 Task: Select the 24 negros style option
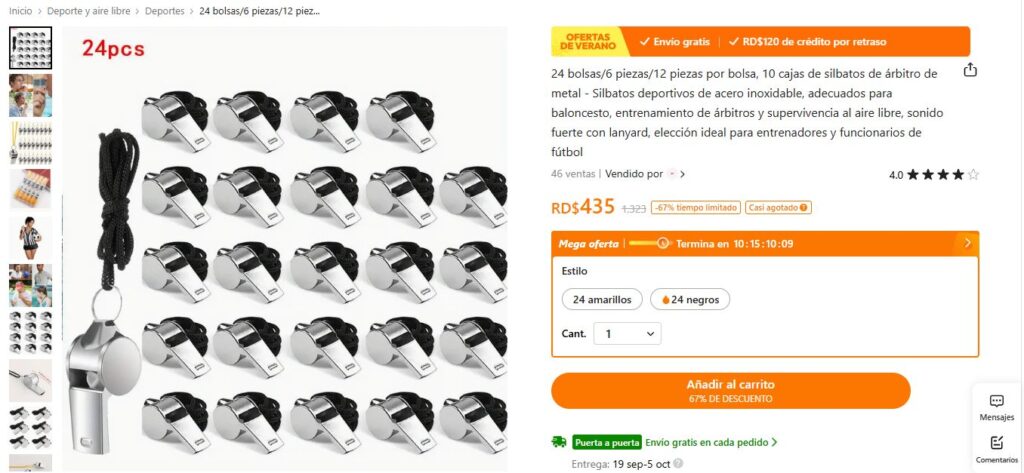click(x=690, y=300)
